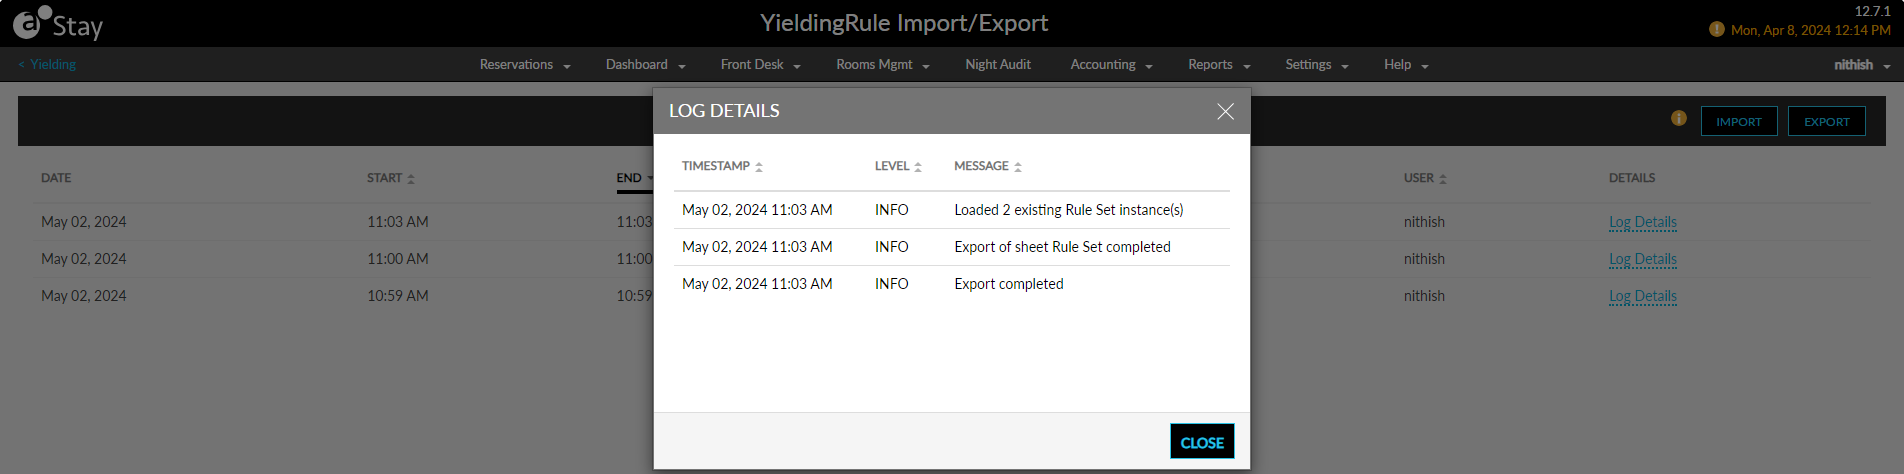The height and width of the screenshot is (474, 1904).
Task: Expand the Settings menu
Action: click(x=1317, y=64)
